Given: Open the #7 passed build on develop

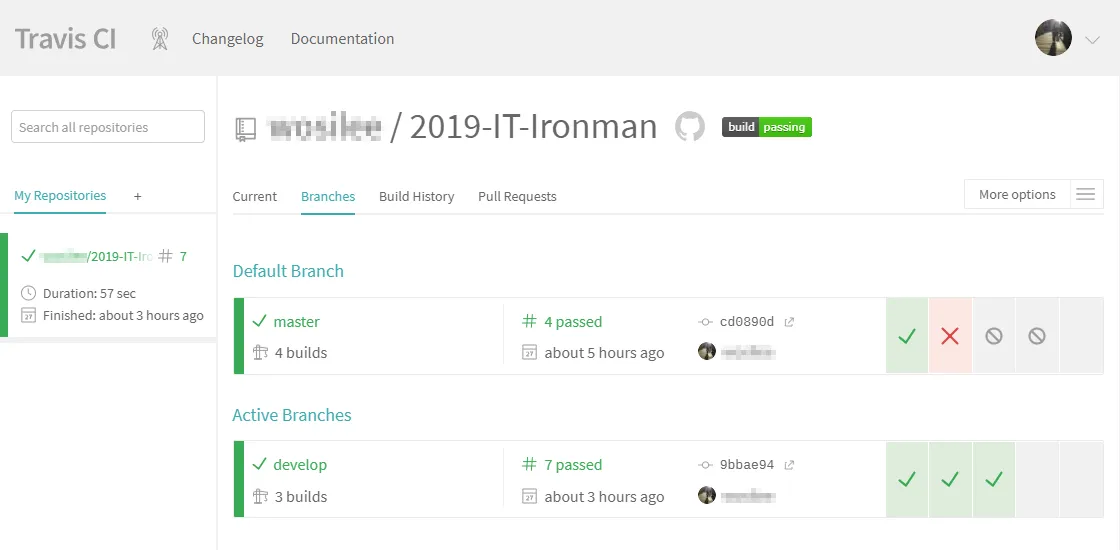Looking at the screenshot, I should click(x=572, y=465).
